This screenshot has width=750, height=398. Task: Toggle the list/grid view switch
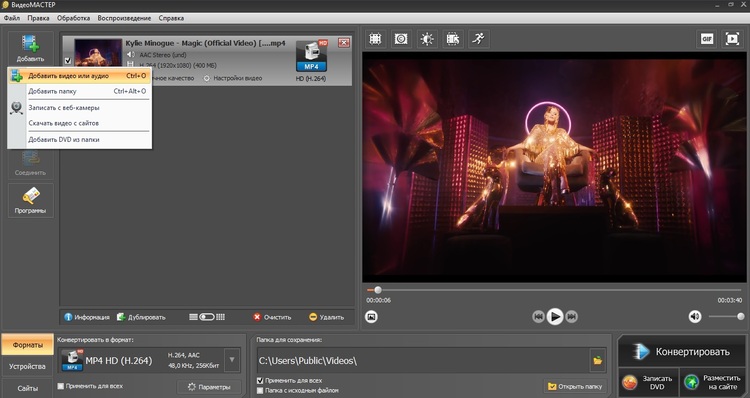point(207,317)
